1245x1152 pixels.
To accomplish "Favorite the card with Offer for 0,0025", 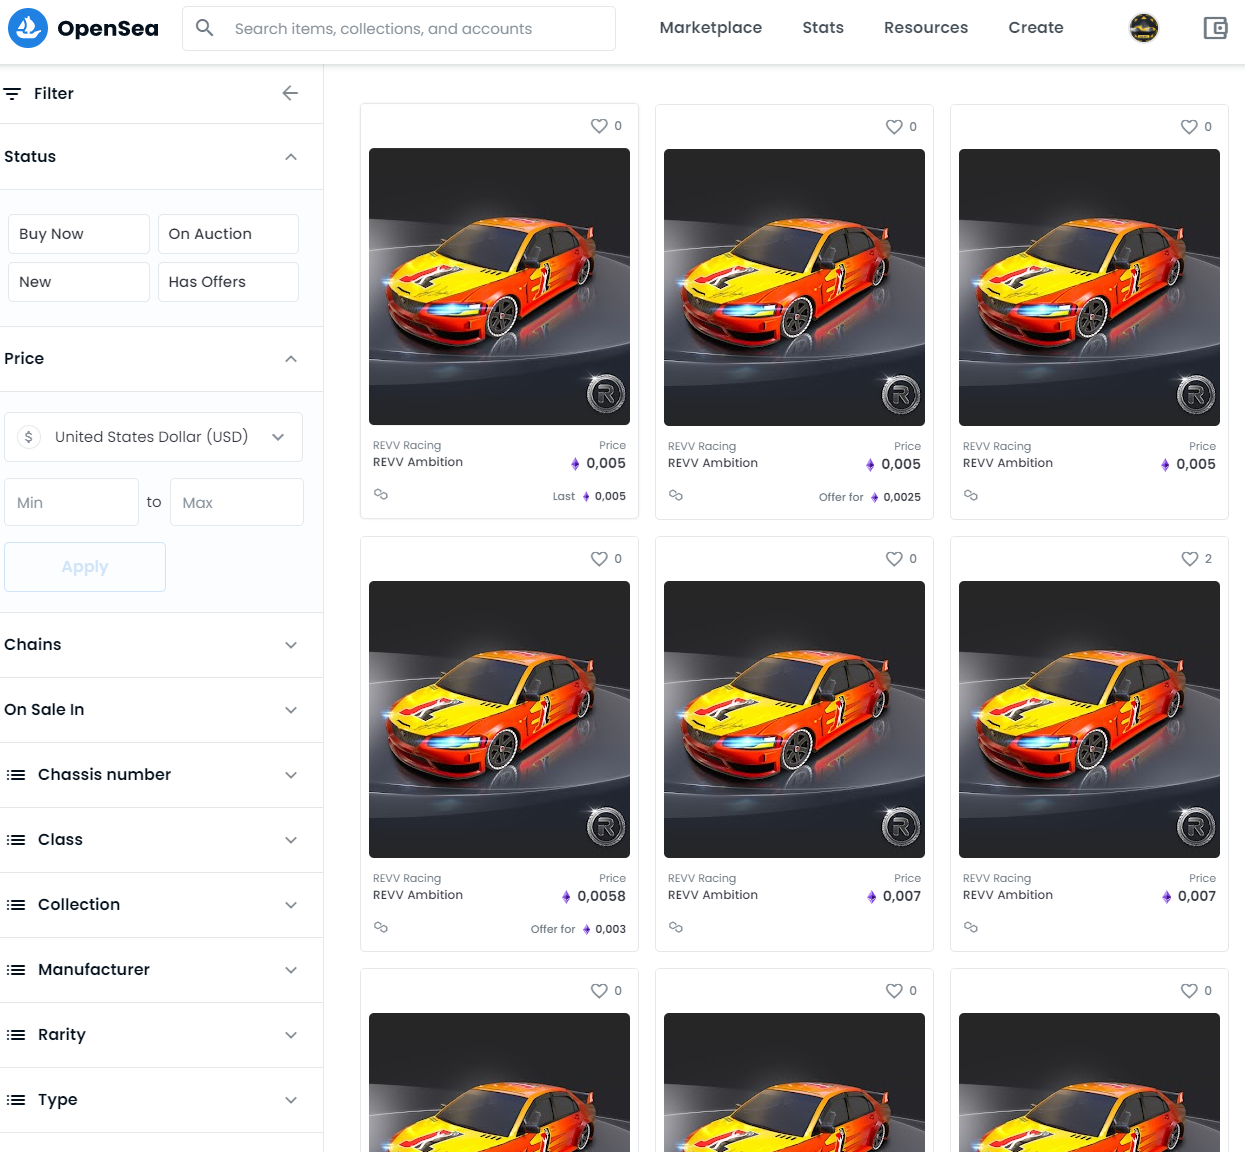I will [x=894, y=127].
